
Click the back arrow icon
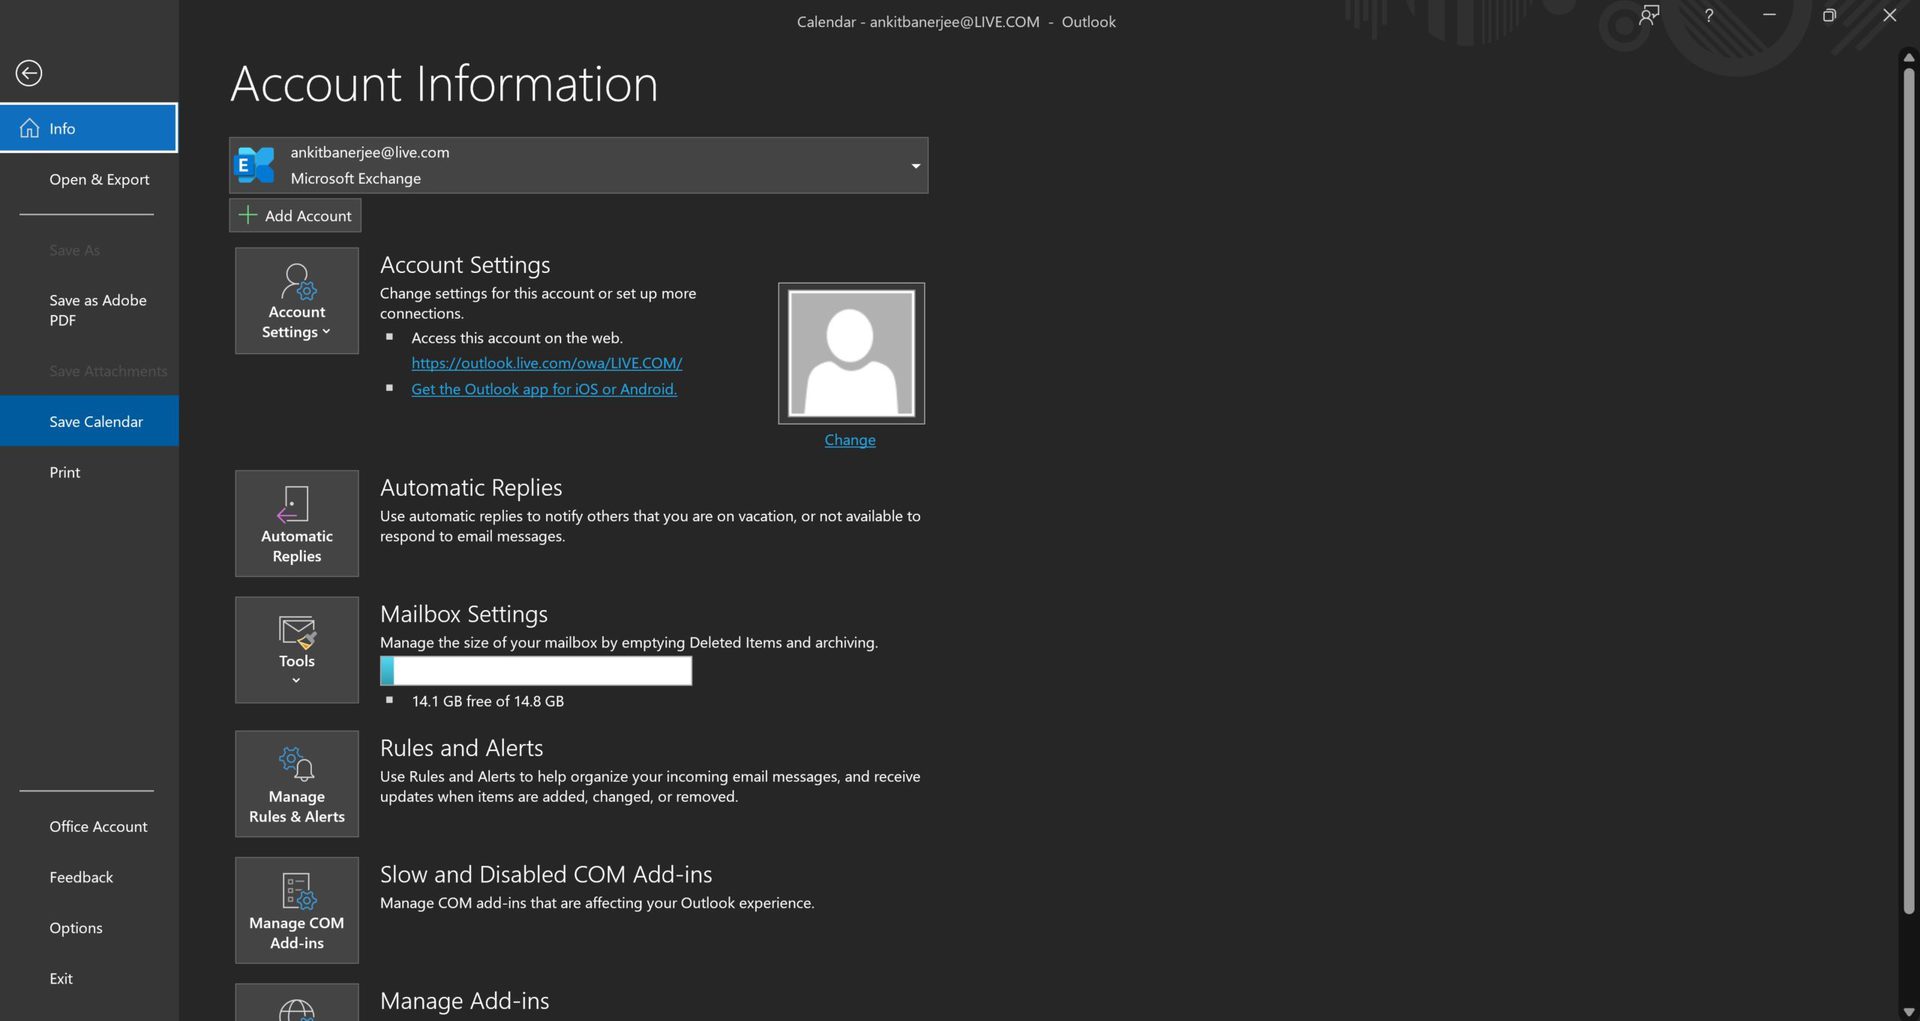click(x=28, y=73)
